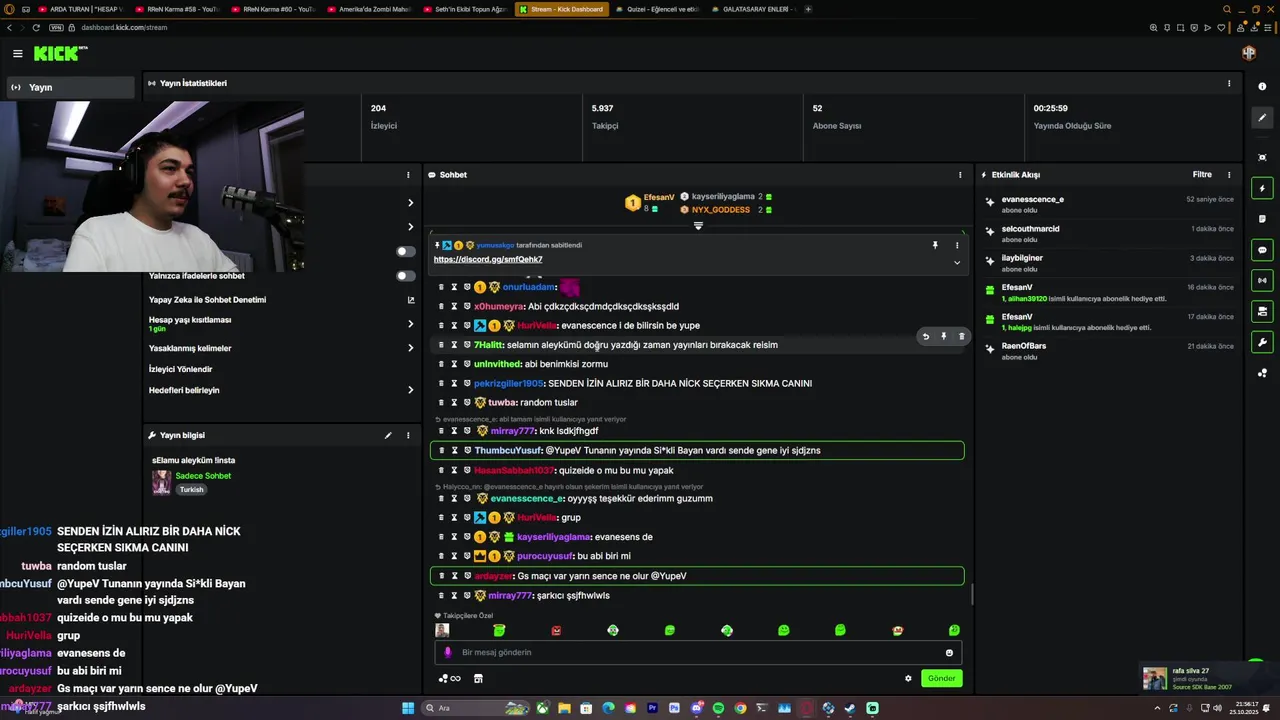Open the shop icon below message box
Image resolution: width=1280 pixels, height=720 pixels.
tap(478, 678)
